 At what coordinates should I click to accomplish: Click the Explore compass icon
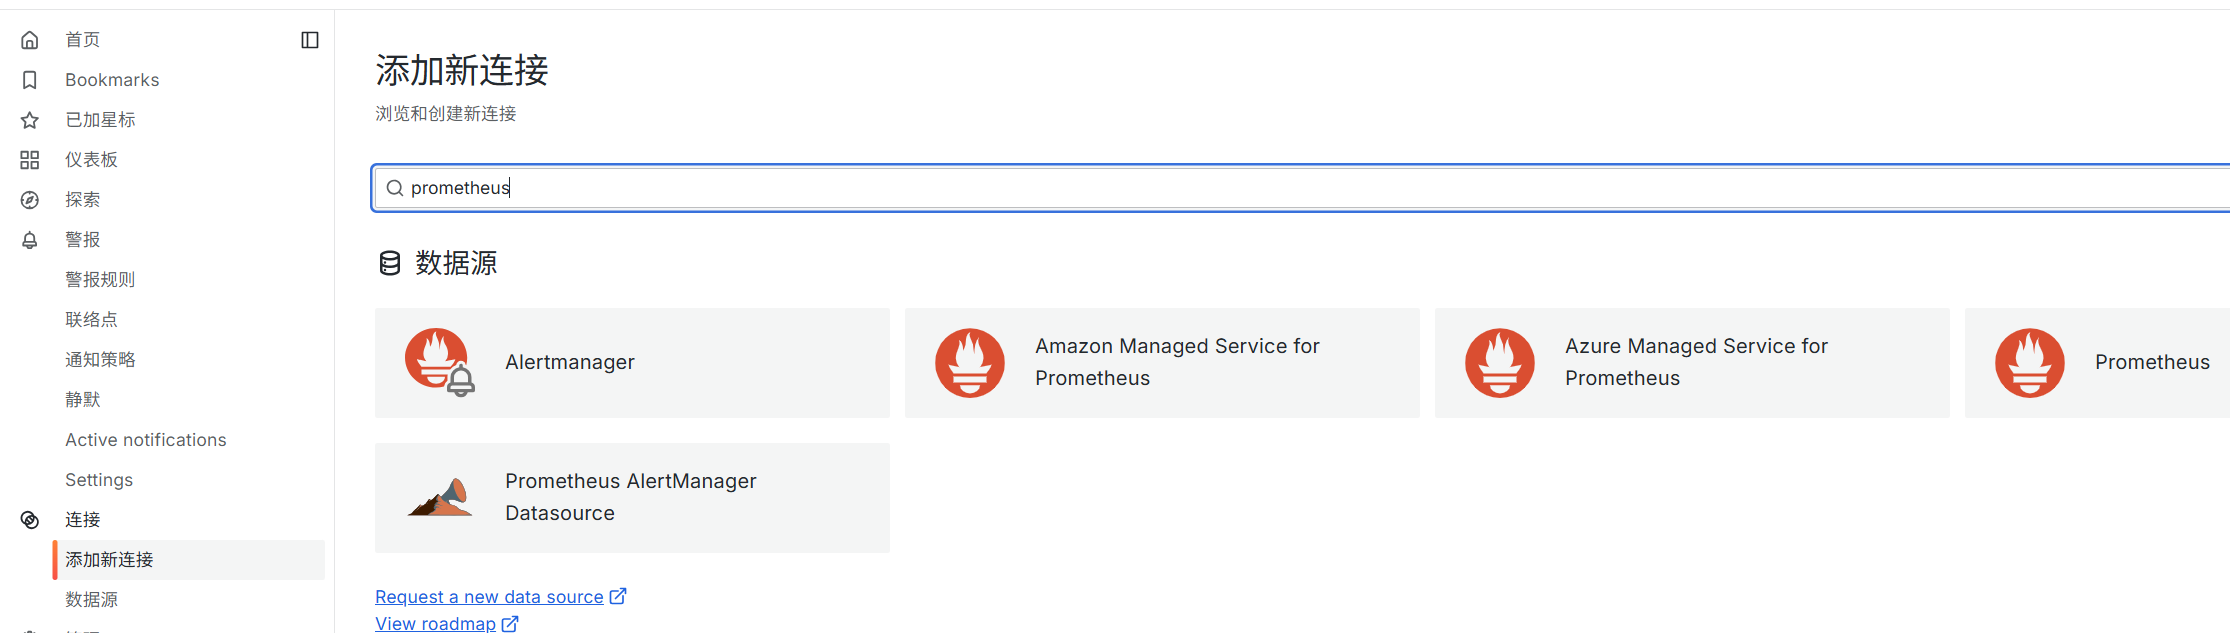pyautogui.click(x=30, y=200)
